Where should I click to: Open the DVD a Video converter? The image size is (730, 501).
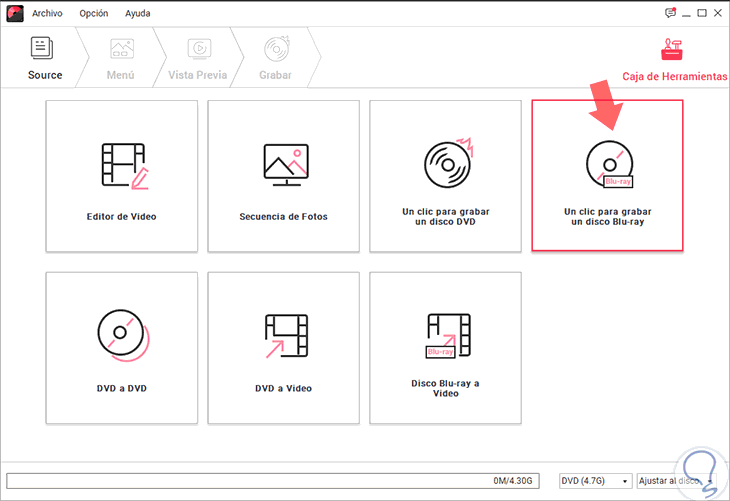coord(284,348)
